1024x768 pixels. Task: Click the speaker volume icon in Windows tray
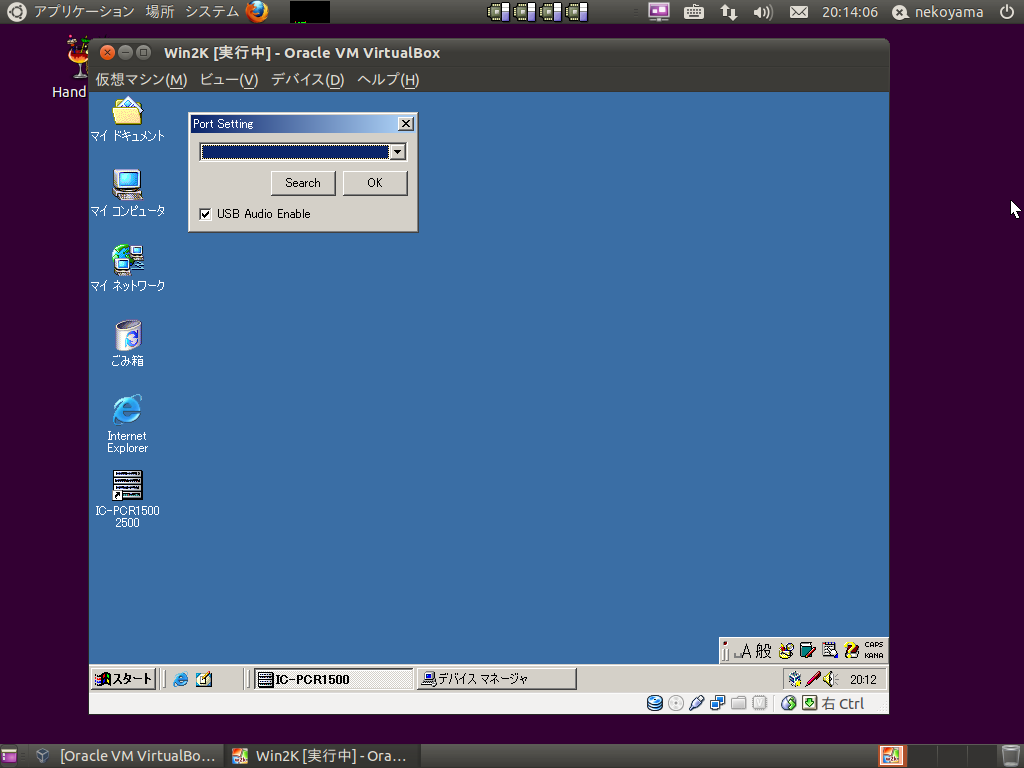[829, 679]
